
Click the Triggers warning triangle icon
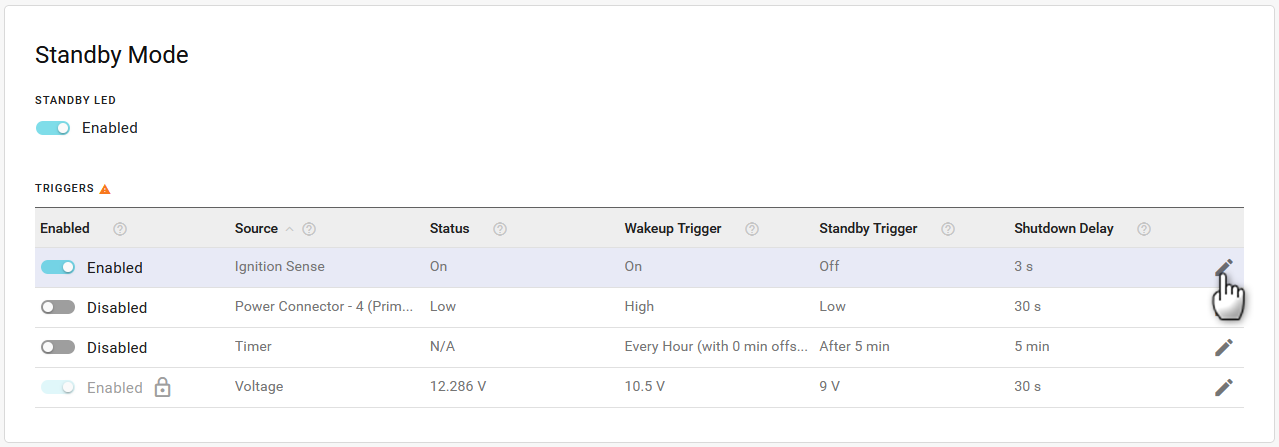tap(105, 188)
